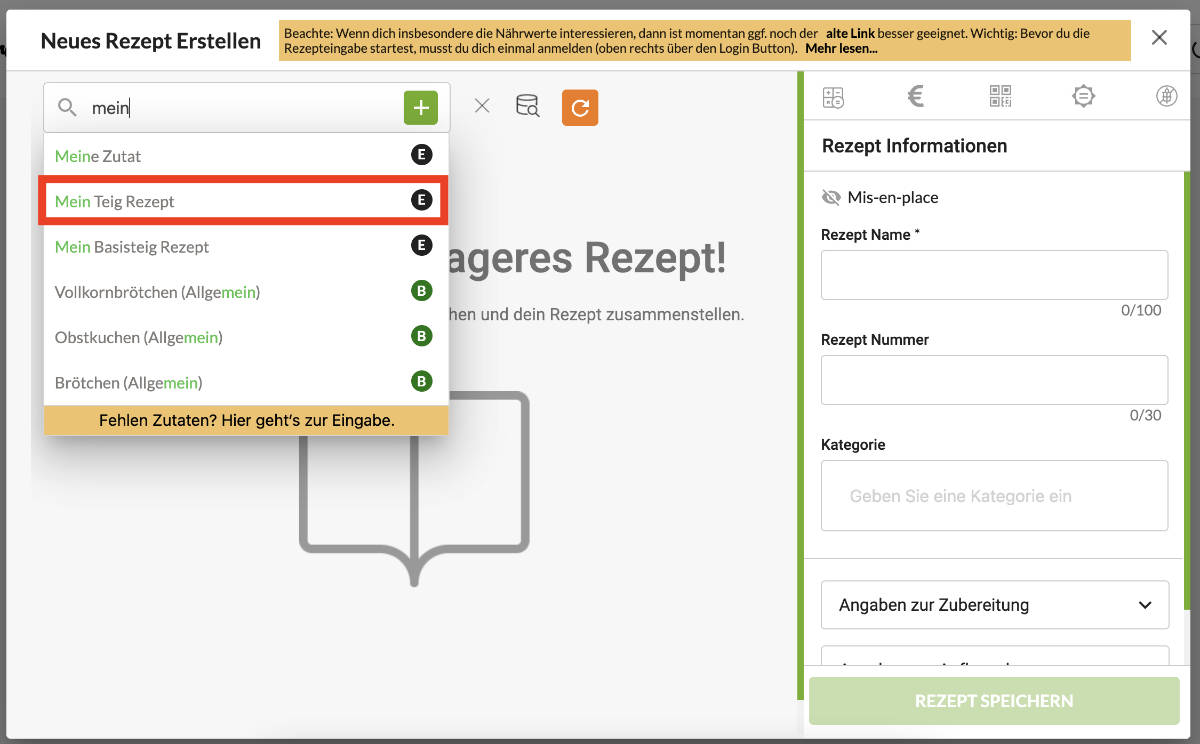
Task: Follow the Mehr lesen link
Action: (841, 48)
